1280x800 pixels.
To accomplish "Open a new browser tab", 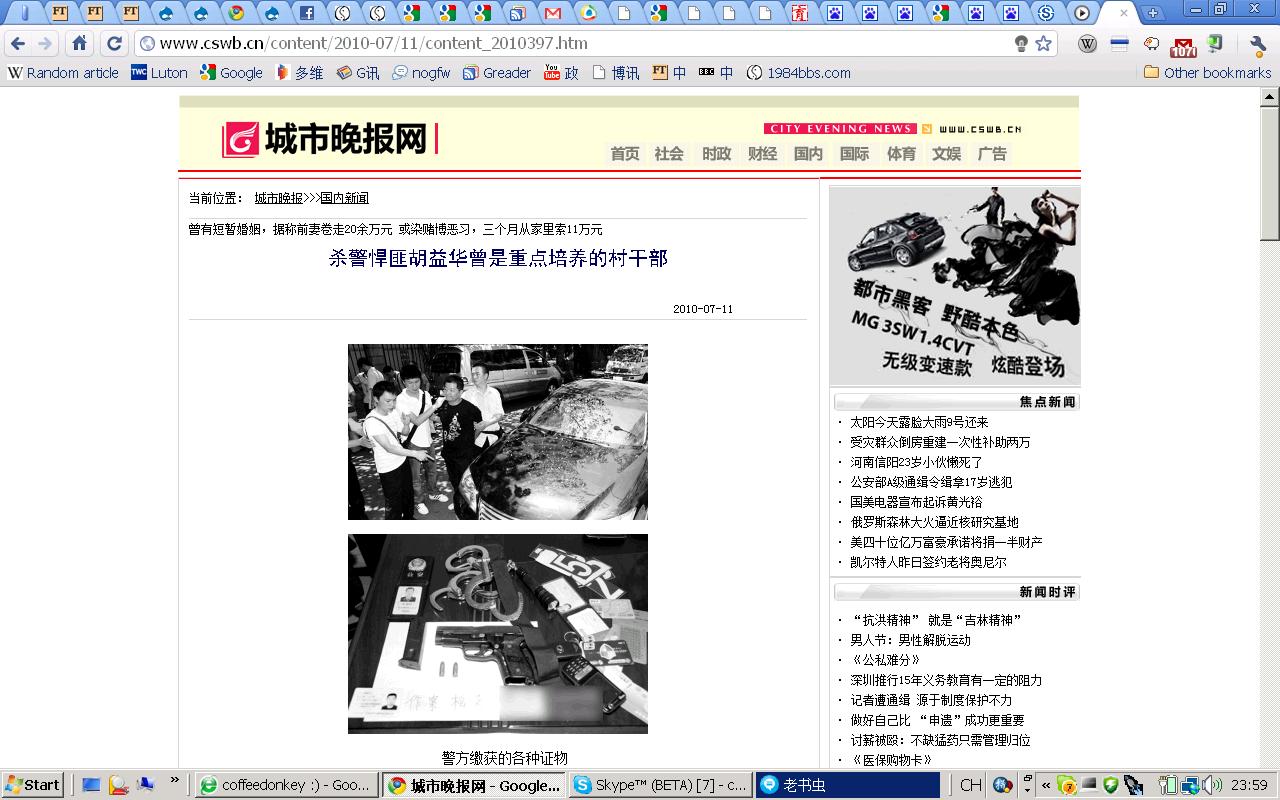I will [x=1153, y=13].
